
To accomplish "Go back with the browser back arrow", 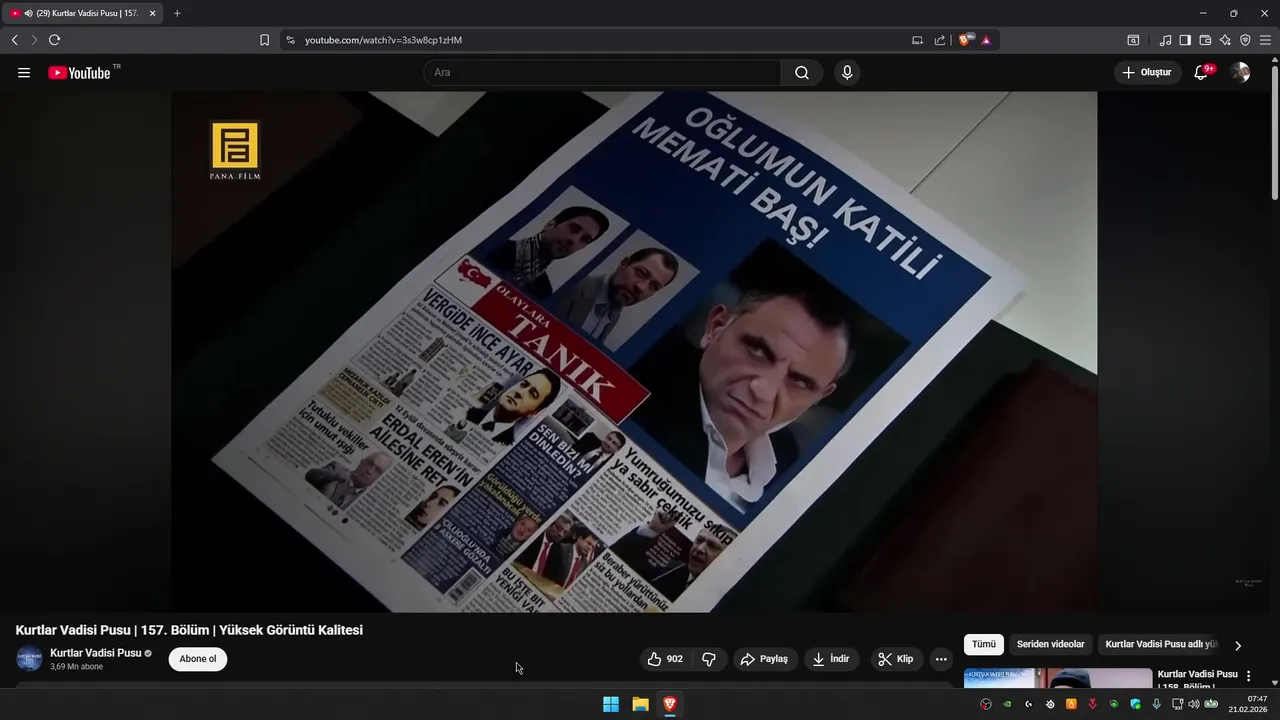I will 14,40.
